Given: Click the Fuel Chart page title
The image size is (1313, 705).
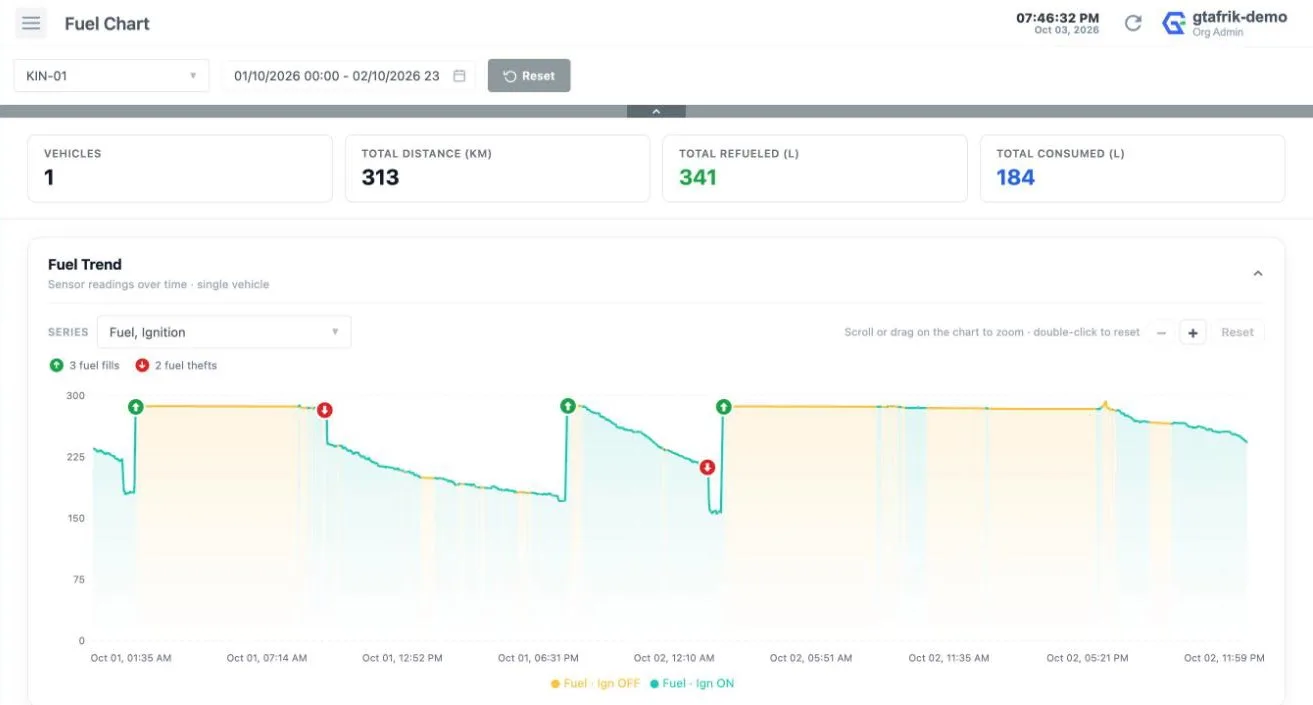Looking at the screenshot, I should click(107, 23).
